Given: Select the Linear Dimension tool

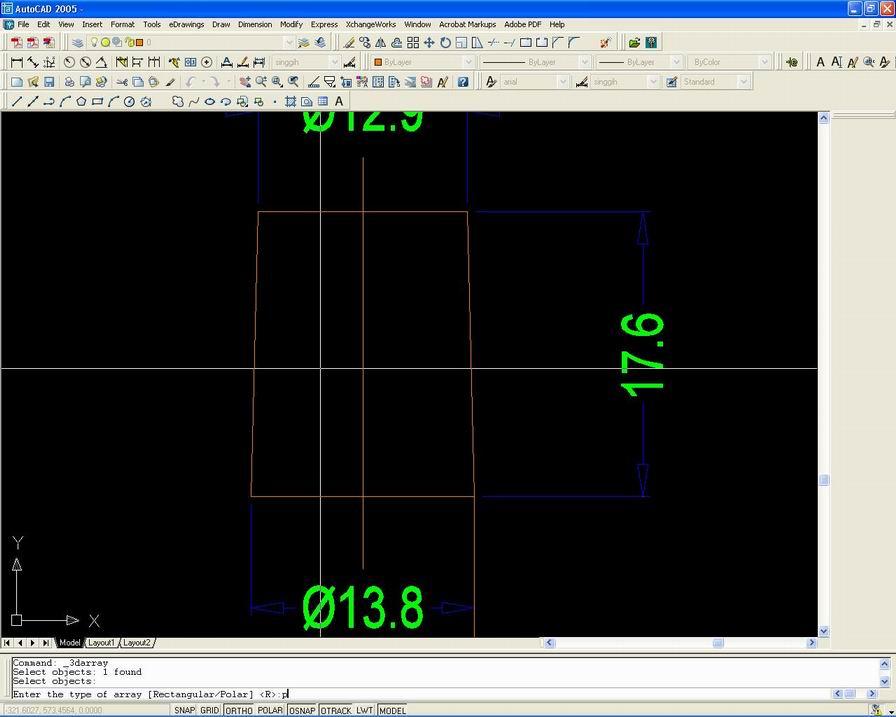Looking at the screenshot, I should [x=17, y=61].
